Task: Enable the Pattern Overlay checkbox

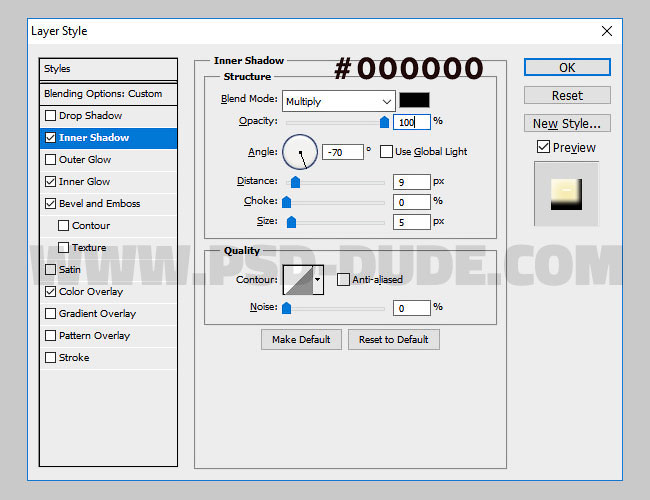Action: tap(50, 335)
